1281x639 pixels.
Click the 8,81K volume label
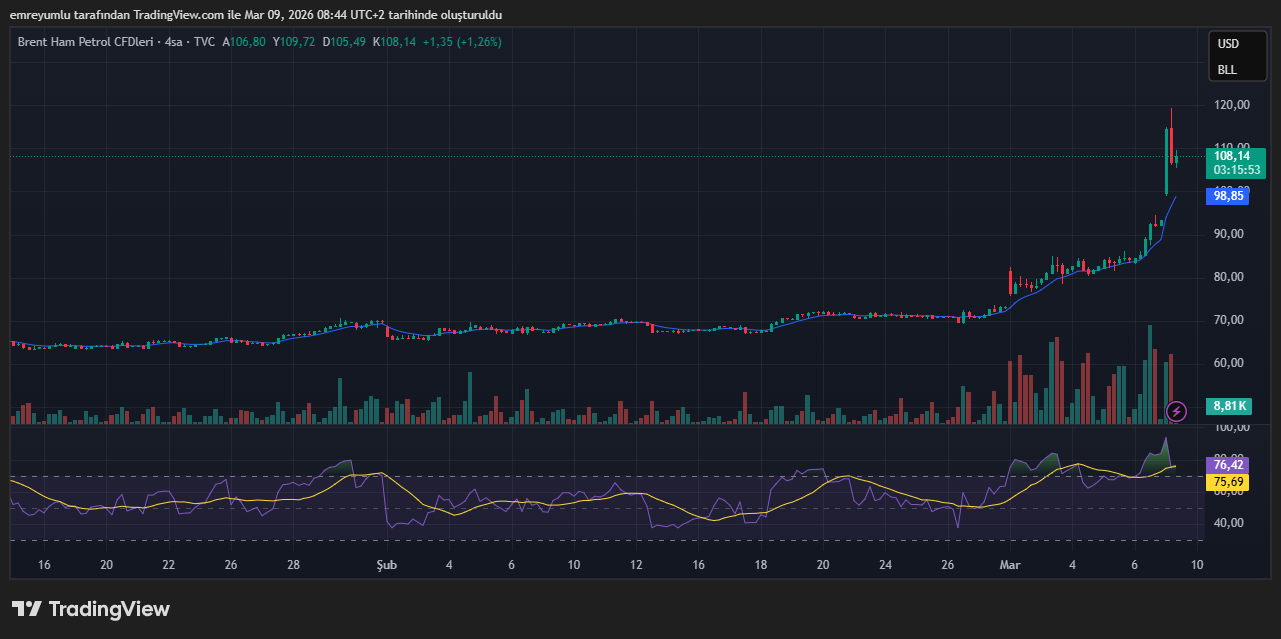[1229, 406]
